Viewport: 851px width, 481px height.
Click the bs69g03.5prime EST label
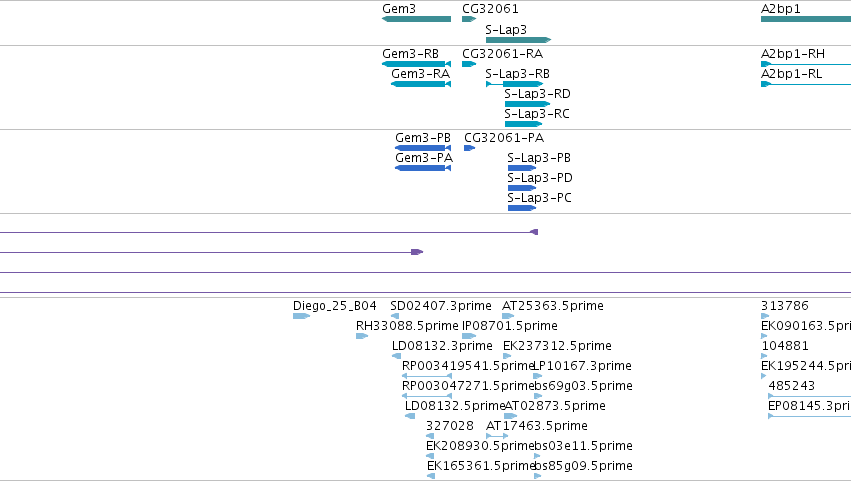click(x=583, y=386)
